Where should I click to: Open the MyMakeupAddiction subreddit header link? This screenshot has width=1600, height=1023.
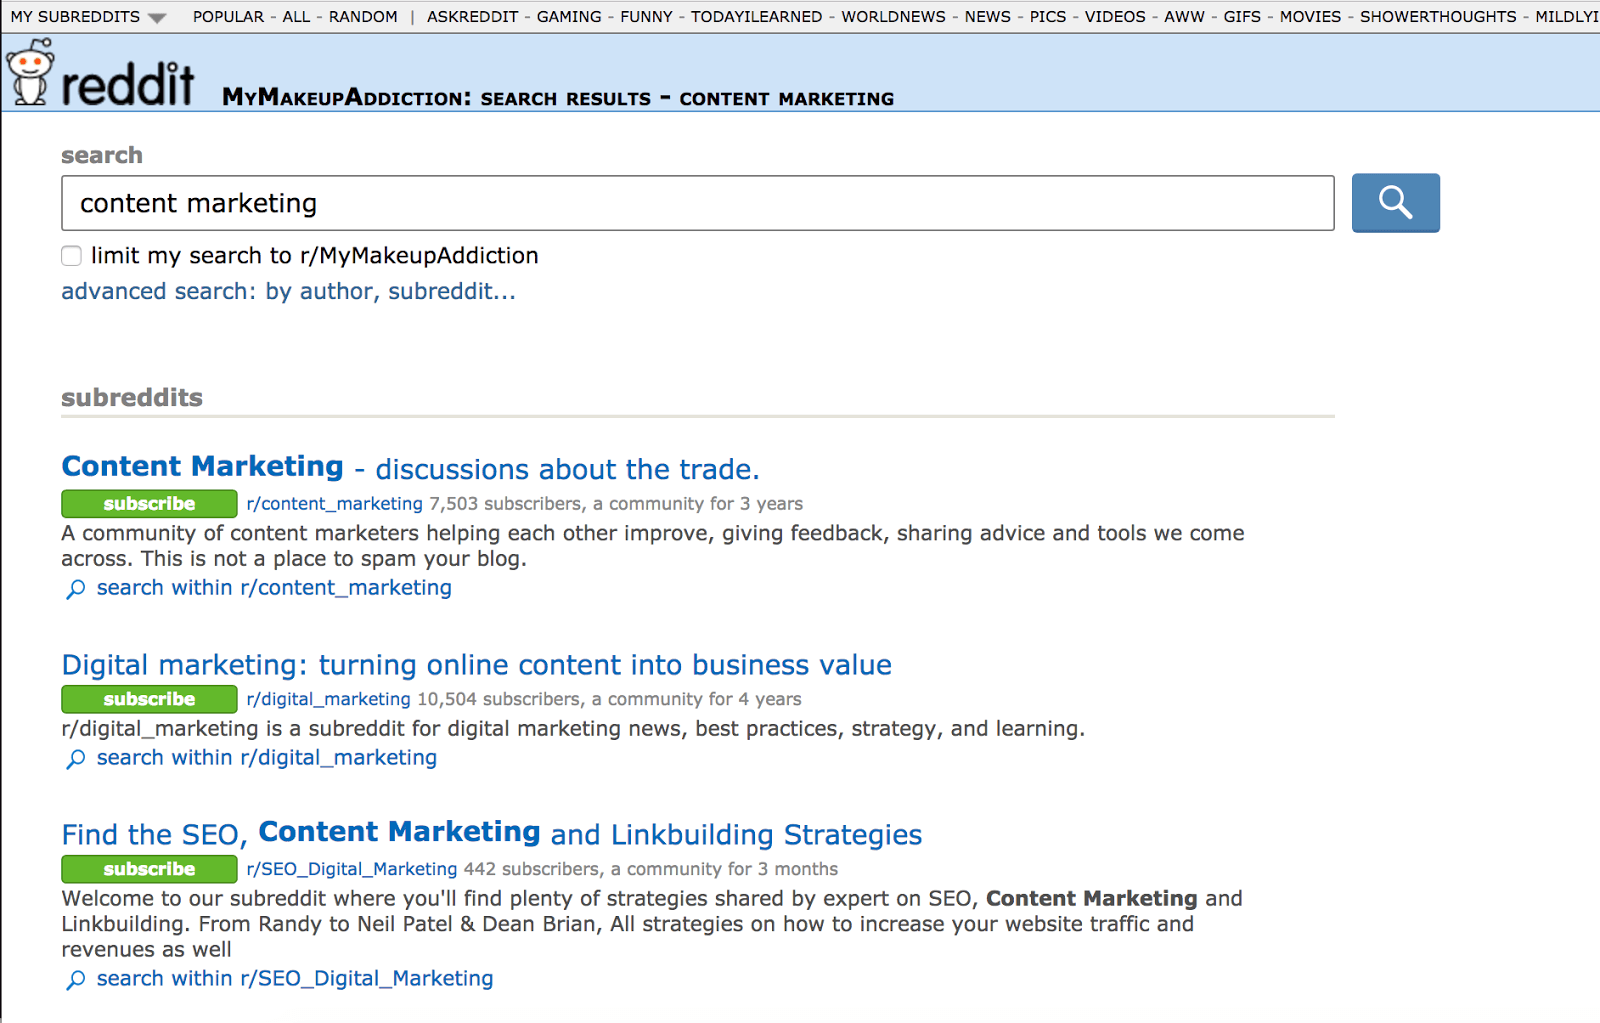pyautogui.click(x=345, y=98)
